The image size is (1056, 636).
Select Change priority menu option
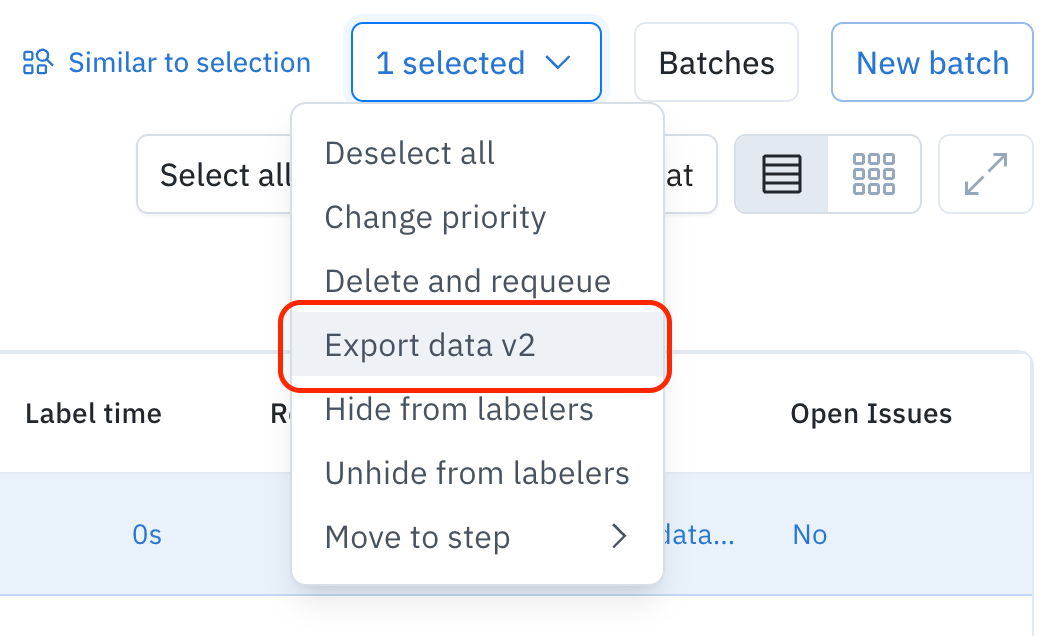pos(435,217)
